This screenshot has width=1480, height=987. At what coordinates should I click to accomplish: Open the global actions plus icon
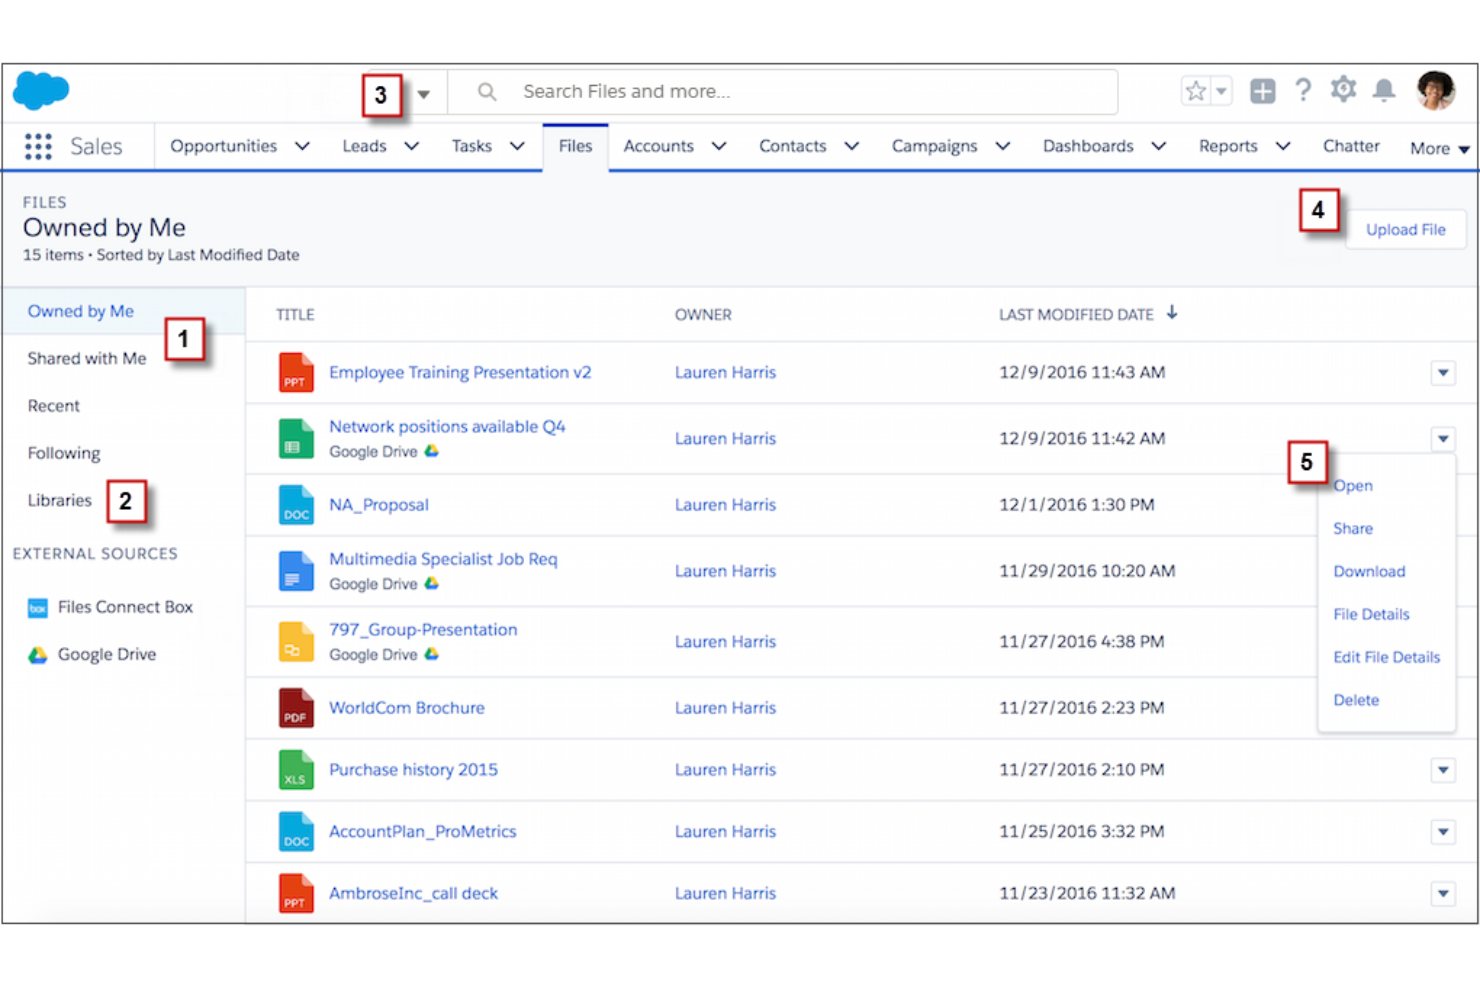(x=1262, y=90)
